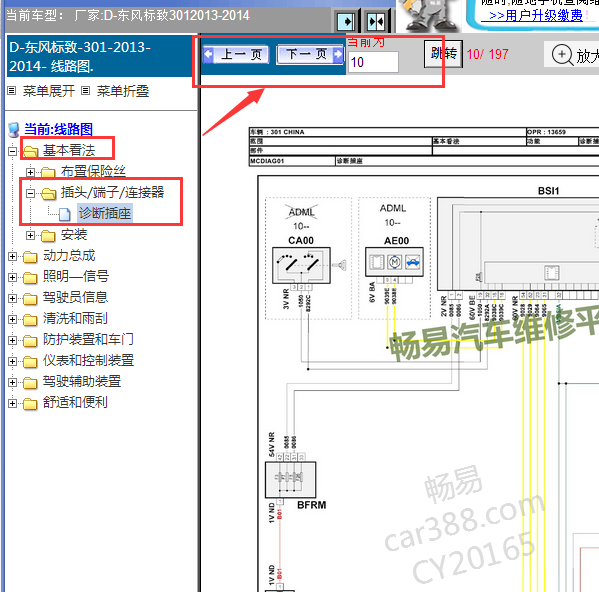The image size is (599, 592).
Task: Click the double-arrow collapse icon in the top bar
Action: click(376, 22)
